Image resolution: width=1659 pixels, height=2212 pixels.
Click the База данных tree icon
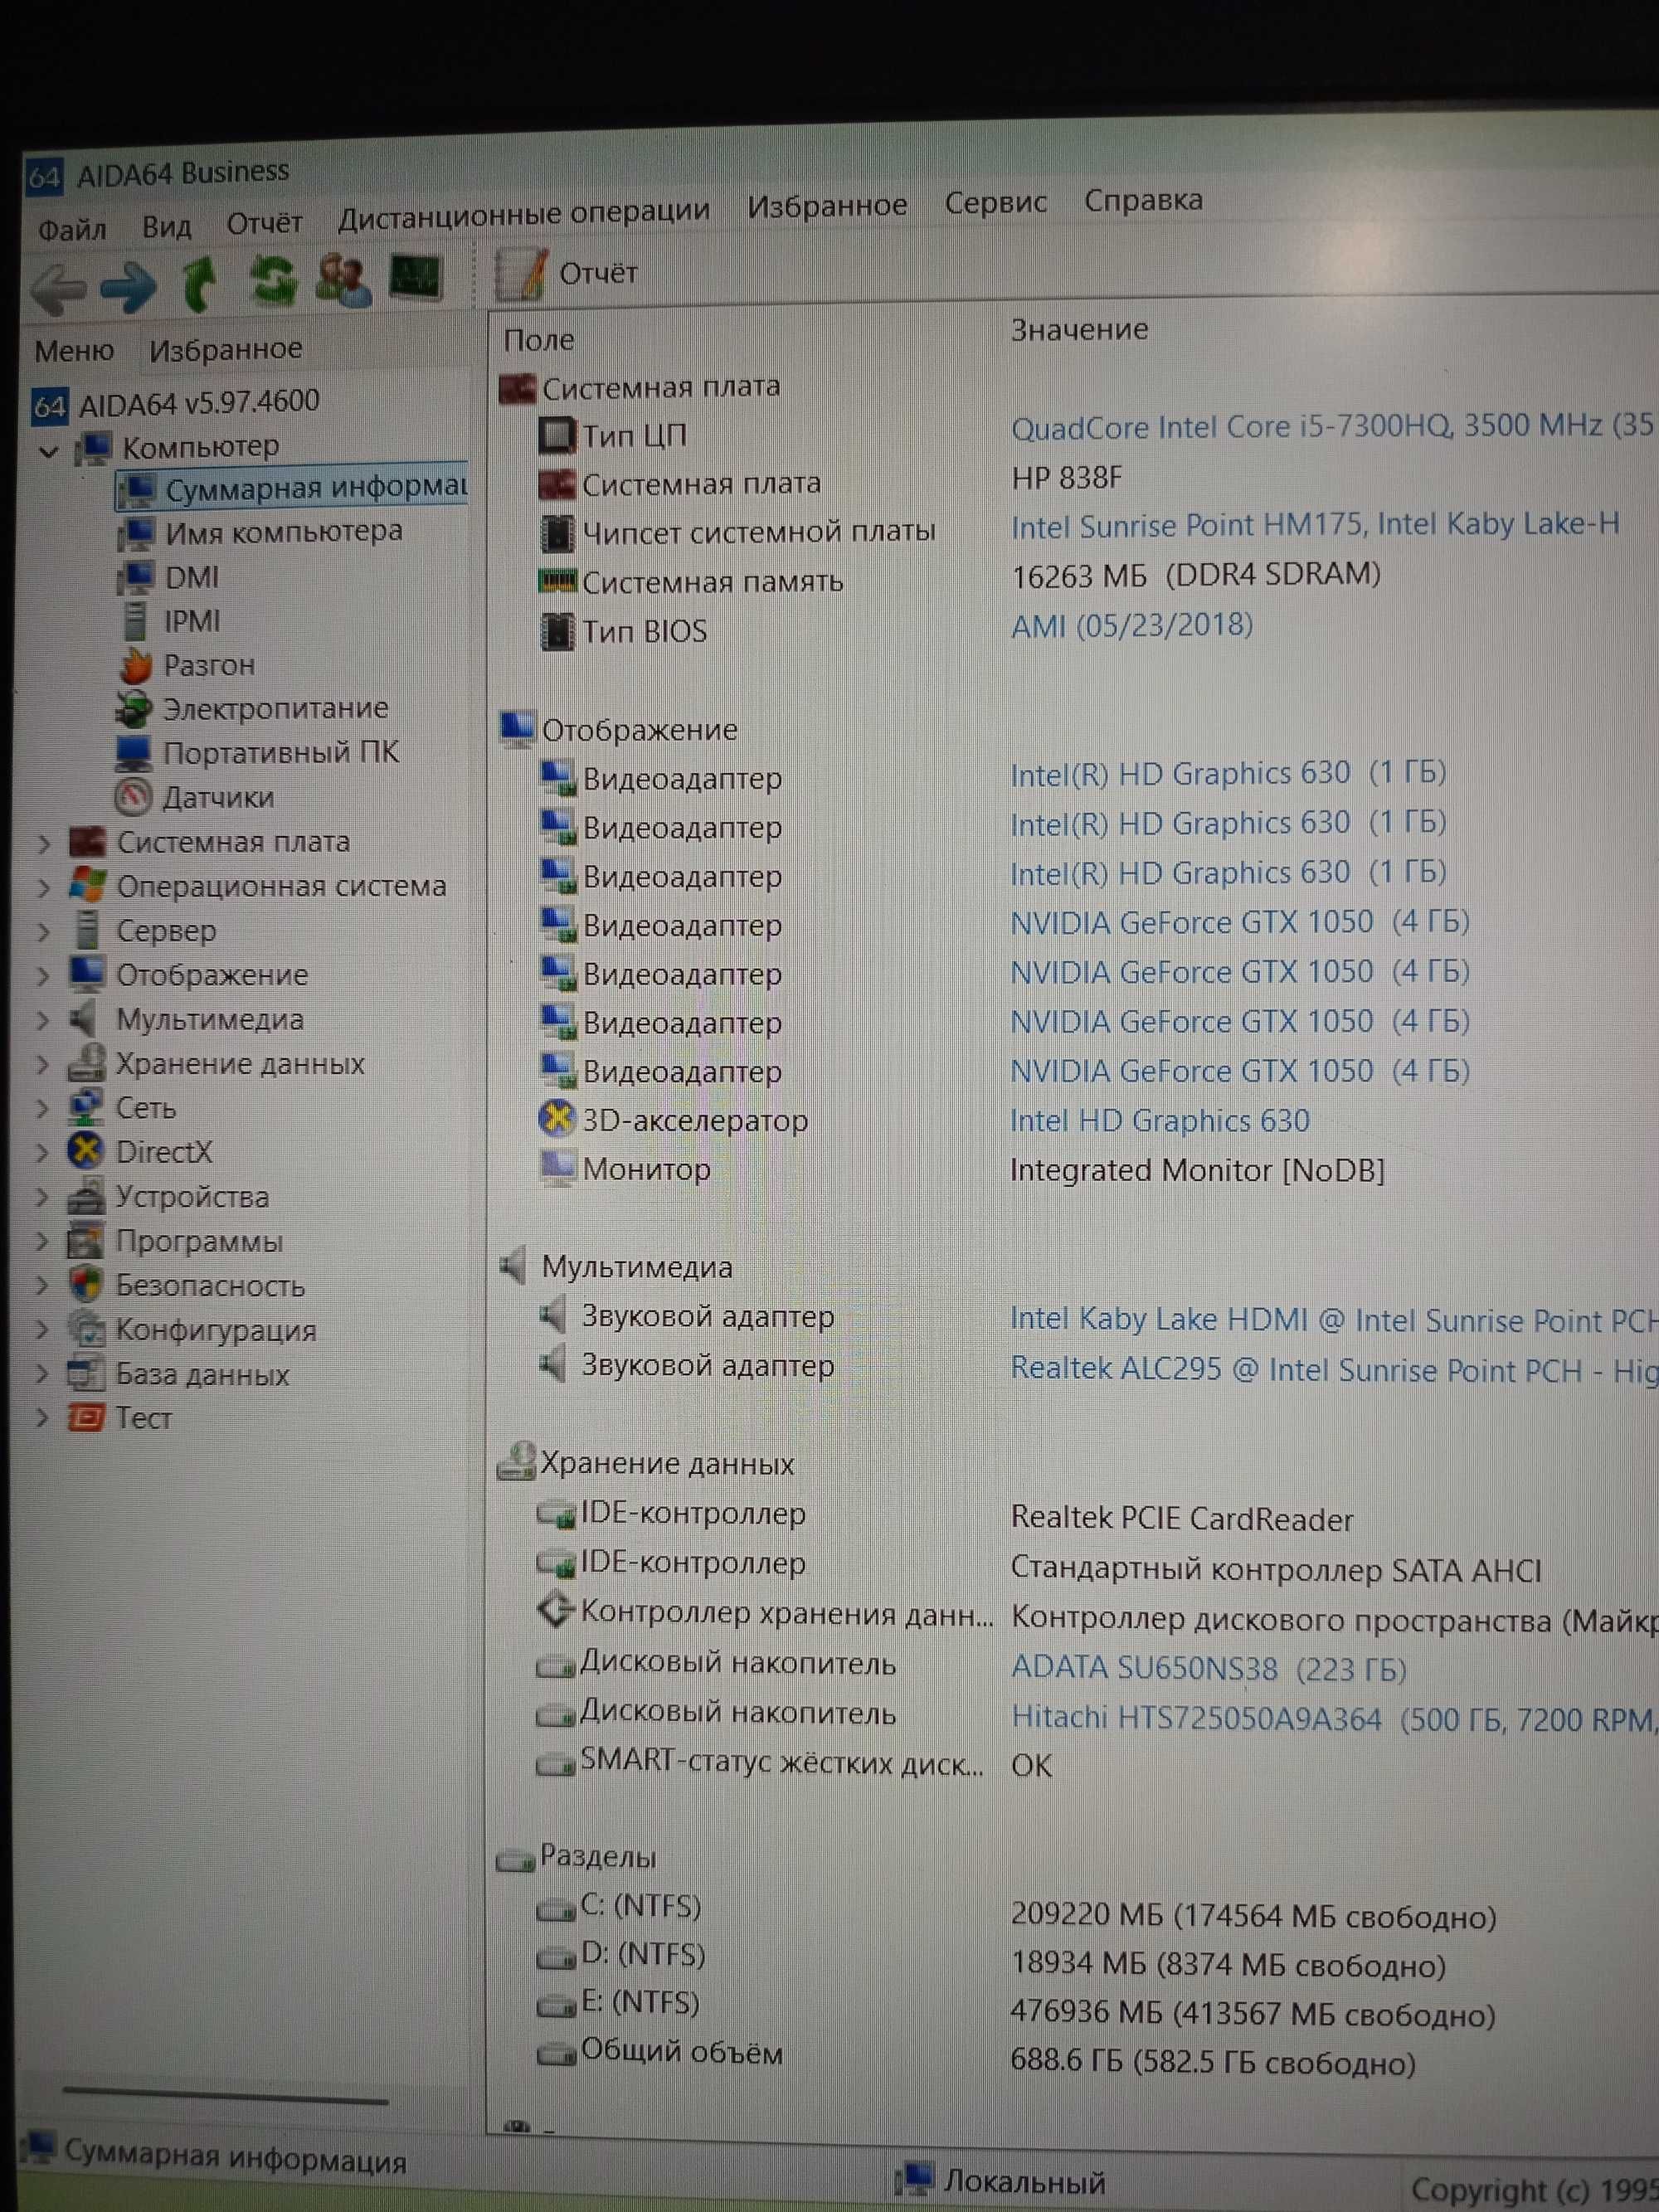86,1374
